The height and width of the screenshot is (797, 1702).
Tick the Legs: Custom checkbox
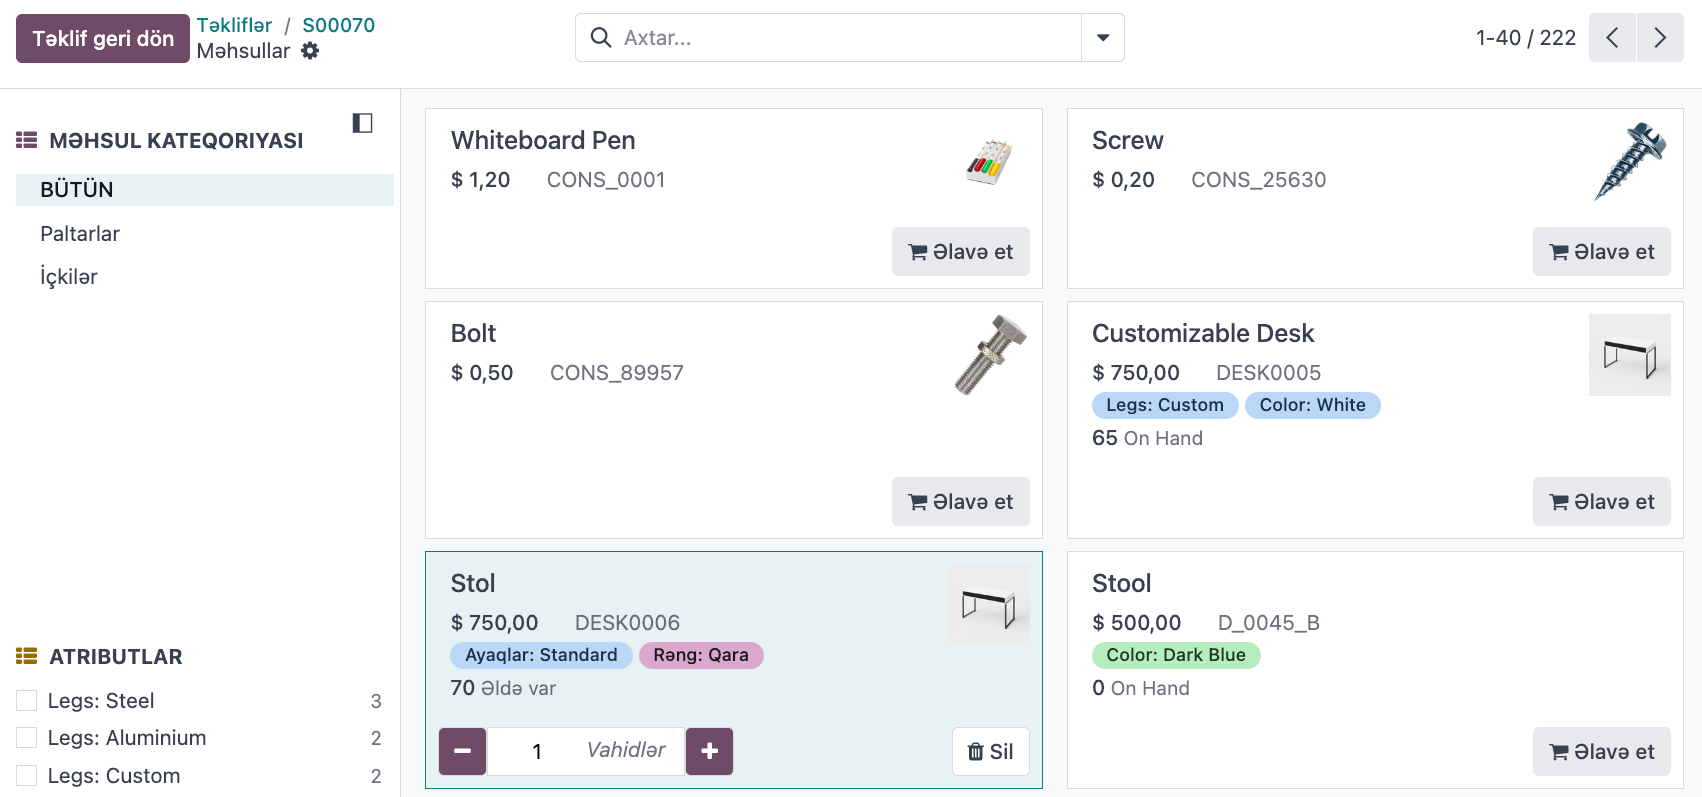coord(27,776)
